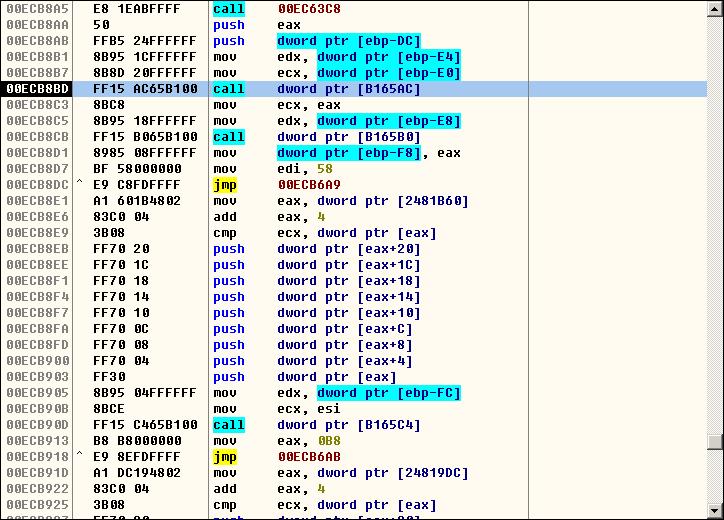This screenshot has width=724, height=520.
Task: Click hex bytes BF 58000000
Action: coord(137,169)
